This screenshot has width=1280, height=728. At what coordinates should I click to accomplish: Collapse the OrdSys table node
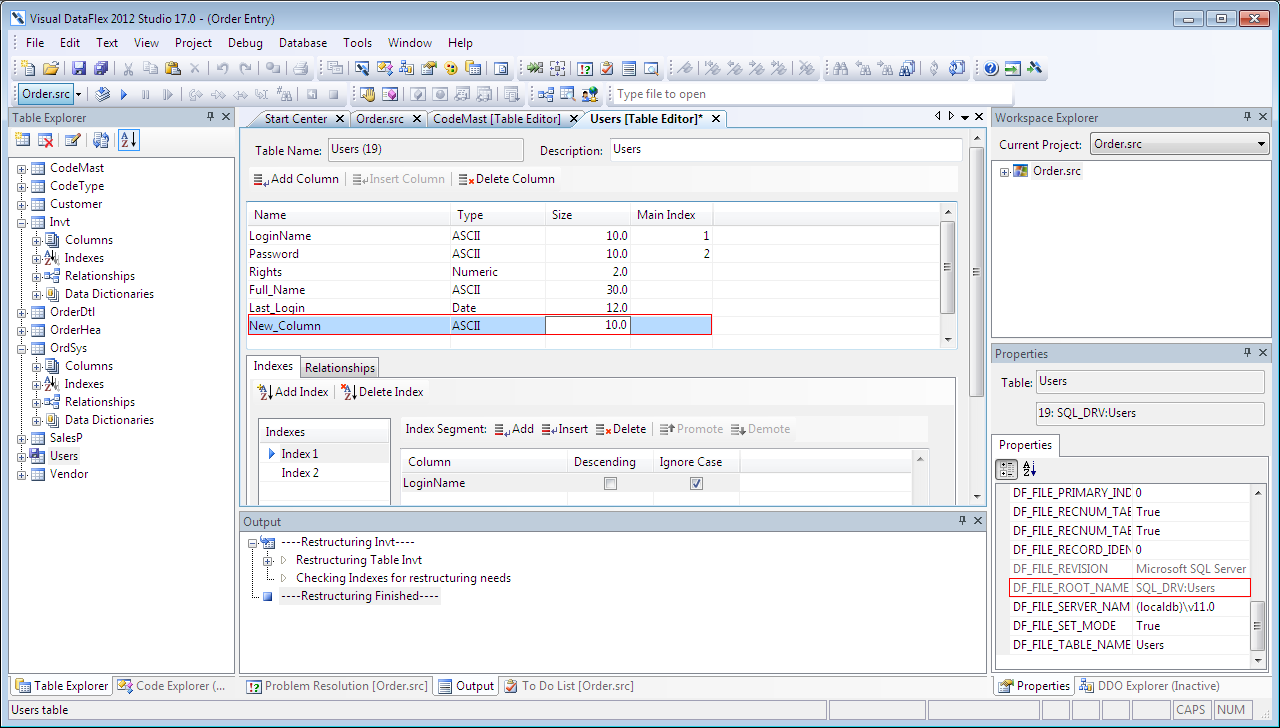click(x=22, y=348)
